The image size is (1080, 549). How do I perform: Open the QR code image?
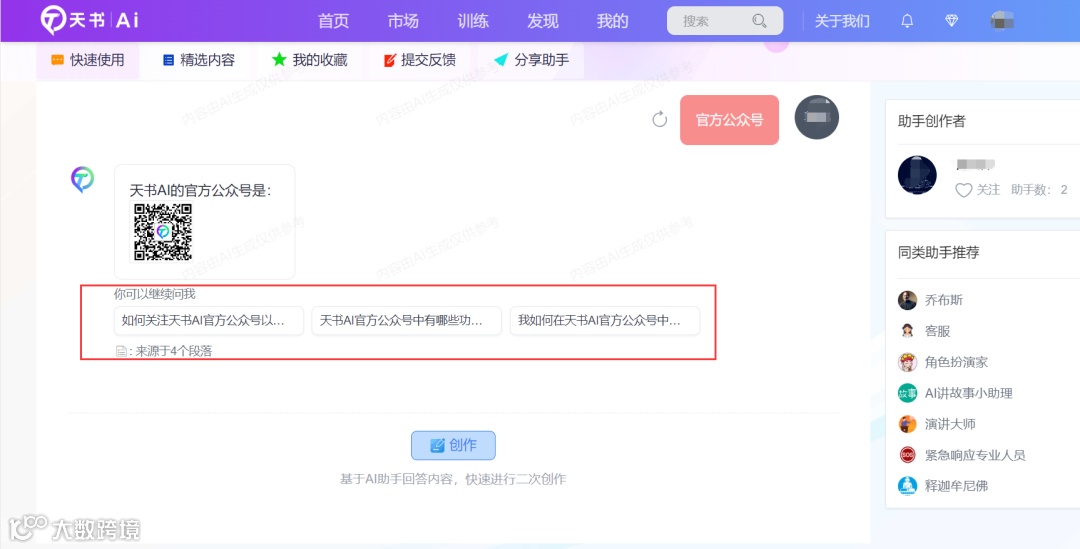pos(163,231)
